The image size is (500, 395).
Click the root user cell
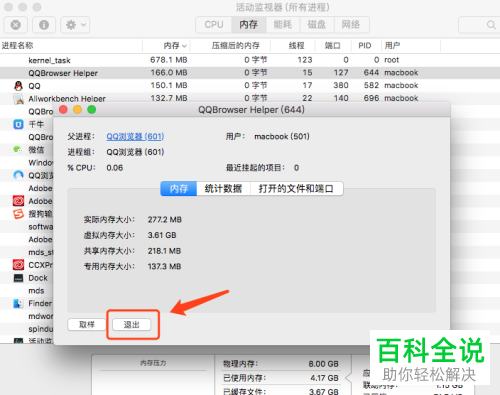tap(392, 60)
